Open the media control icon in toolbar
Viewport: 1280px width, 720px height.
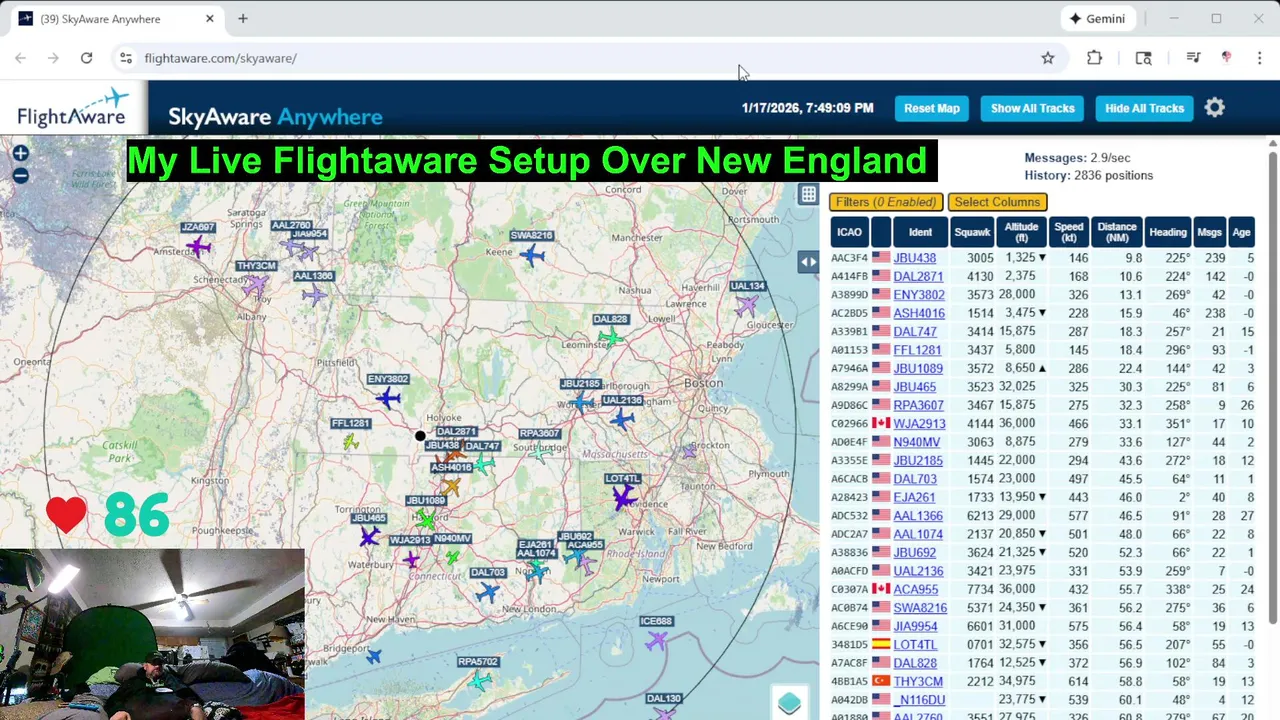click(x=1193, y=58)
